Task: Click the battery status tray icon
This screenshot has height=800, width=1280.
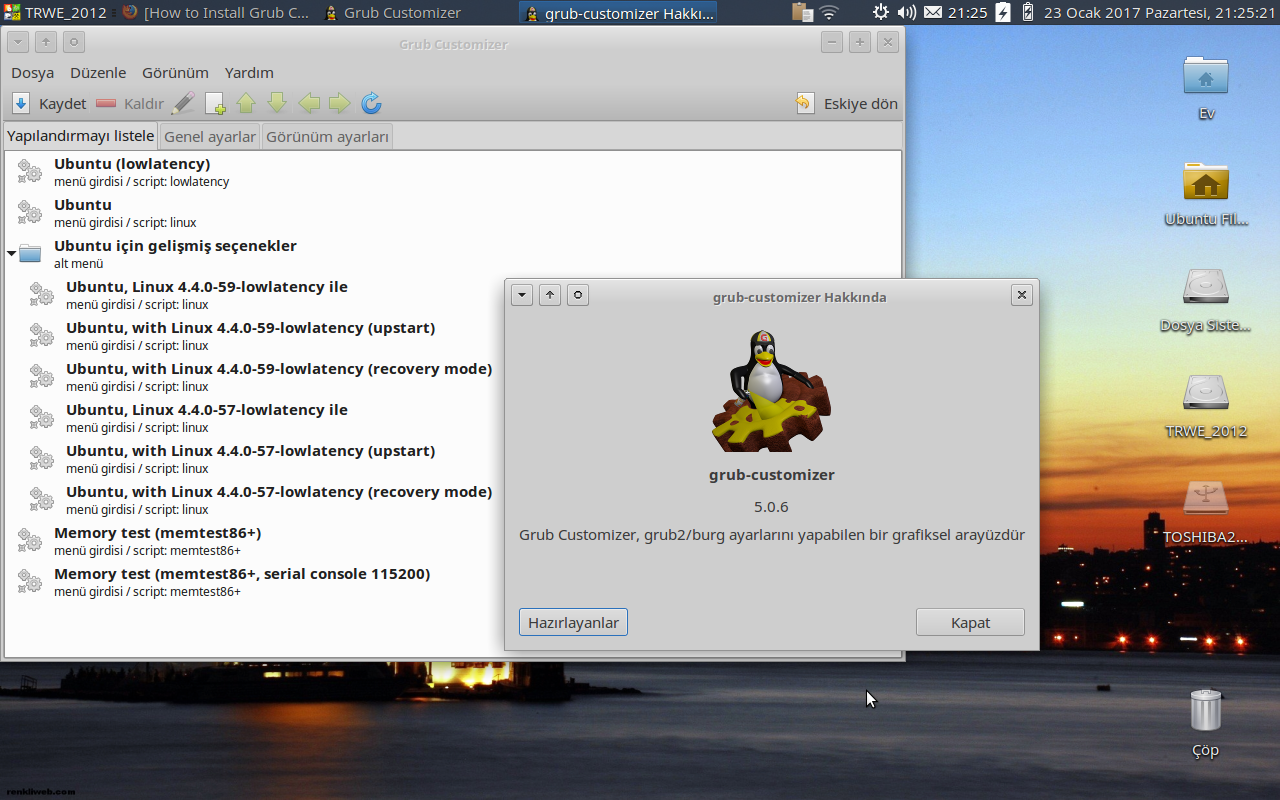Action: pos(1026,13)
